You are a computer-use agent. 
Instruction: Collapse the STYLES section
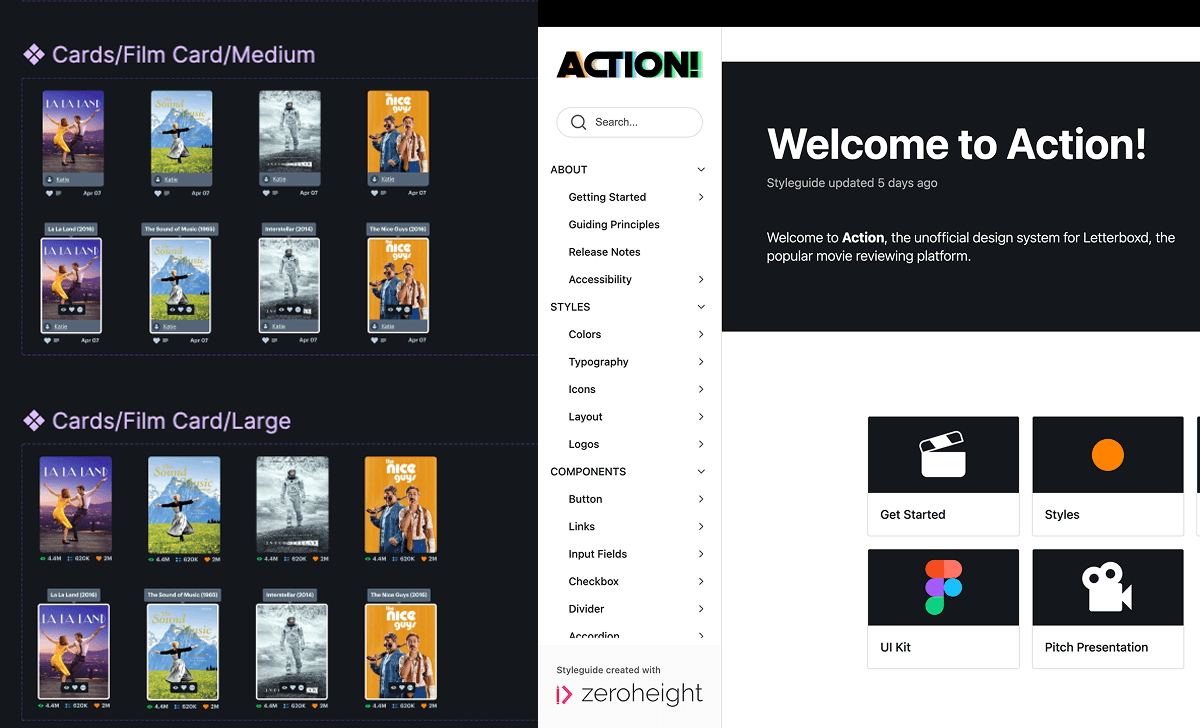(701, 307)
